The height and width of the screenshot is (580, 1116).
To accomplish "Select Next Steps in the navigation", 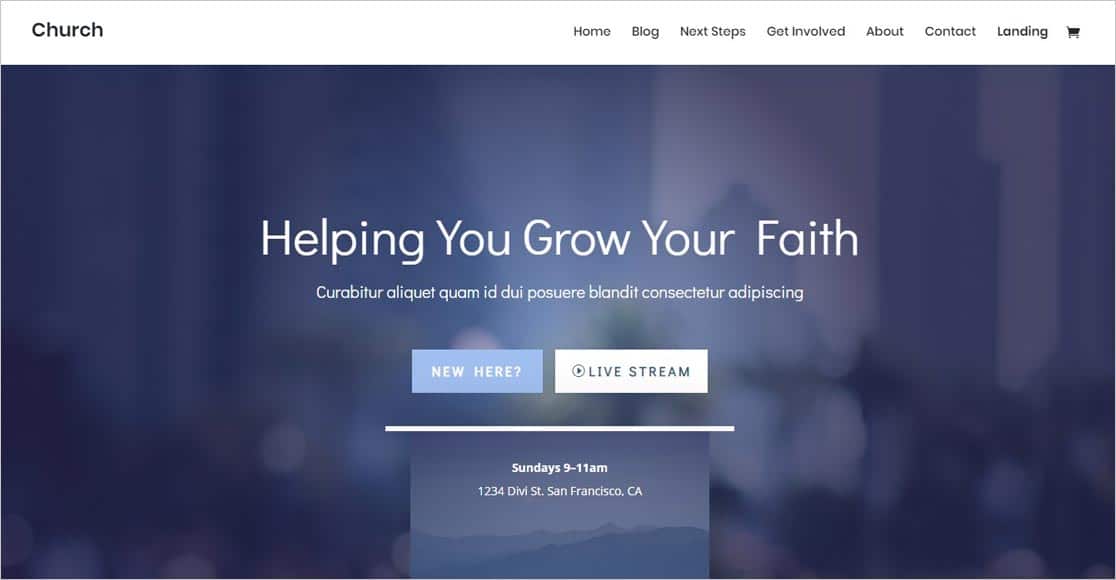I will point(712,31).
